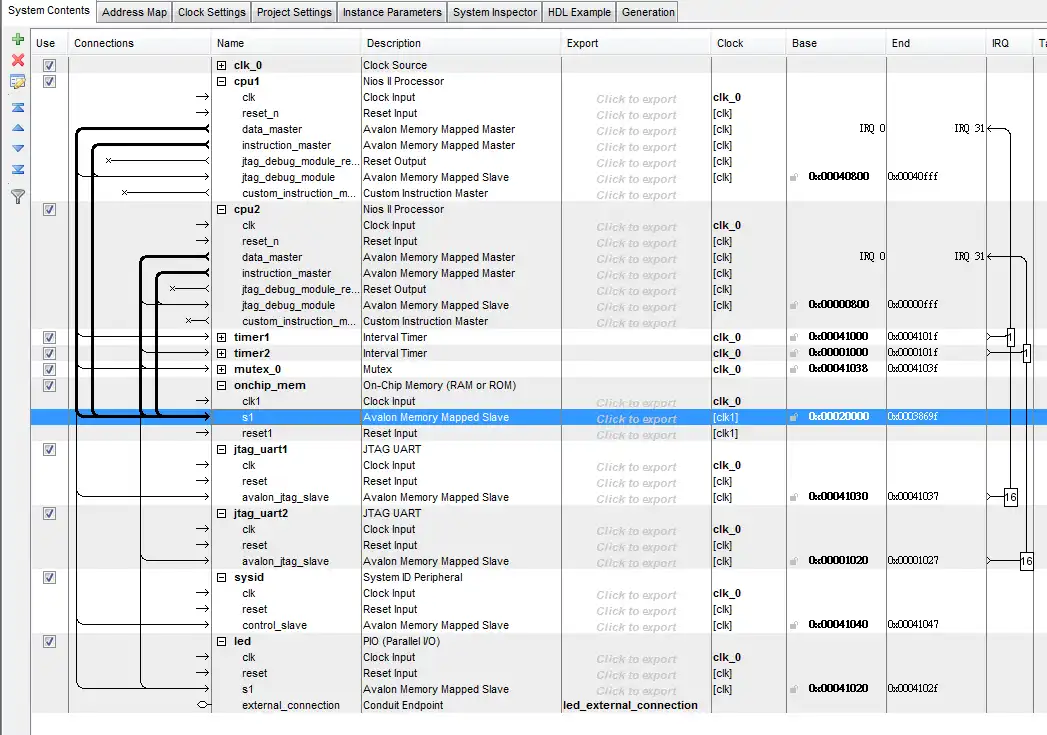The height and width of the screenshot is (735, 1047).
Task: Toggle the Use checkbox for timer1
Action: [x=49, y=338]
